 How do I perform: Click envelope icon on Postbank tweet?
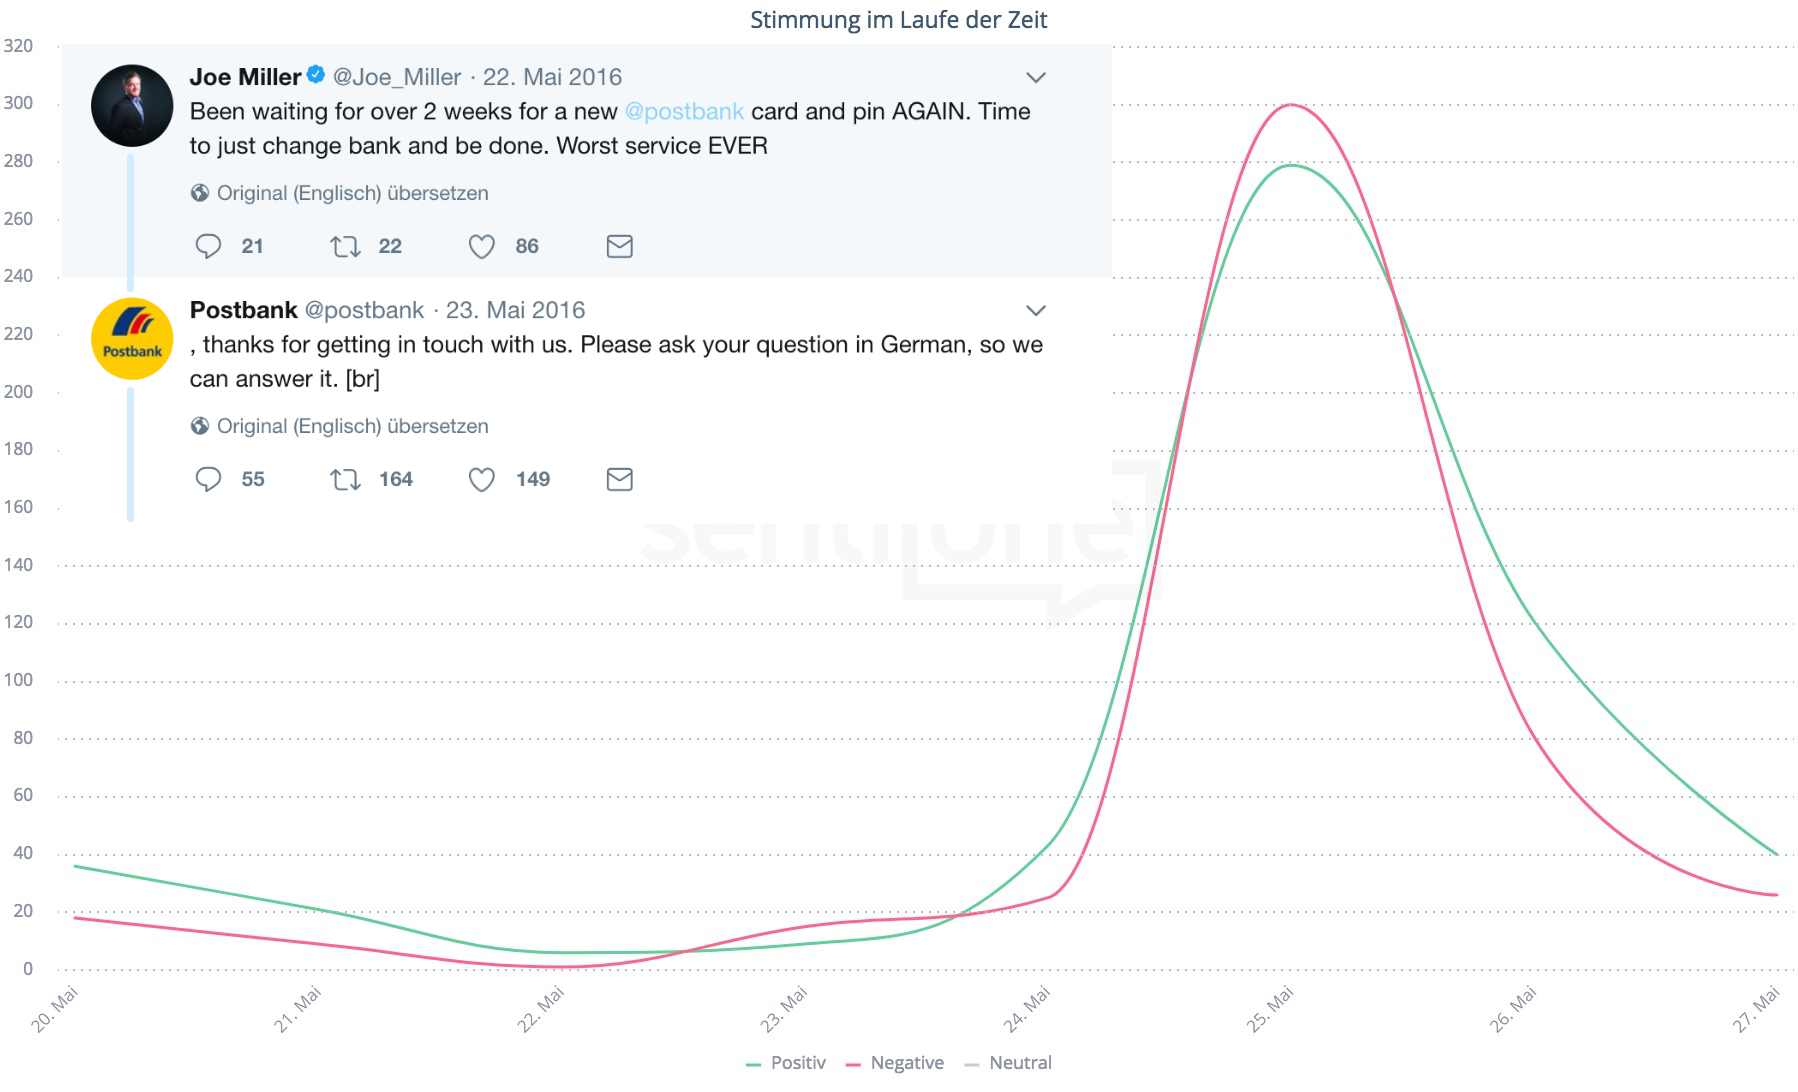point(620,479)
